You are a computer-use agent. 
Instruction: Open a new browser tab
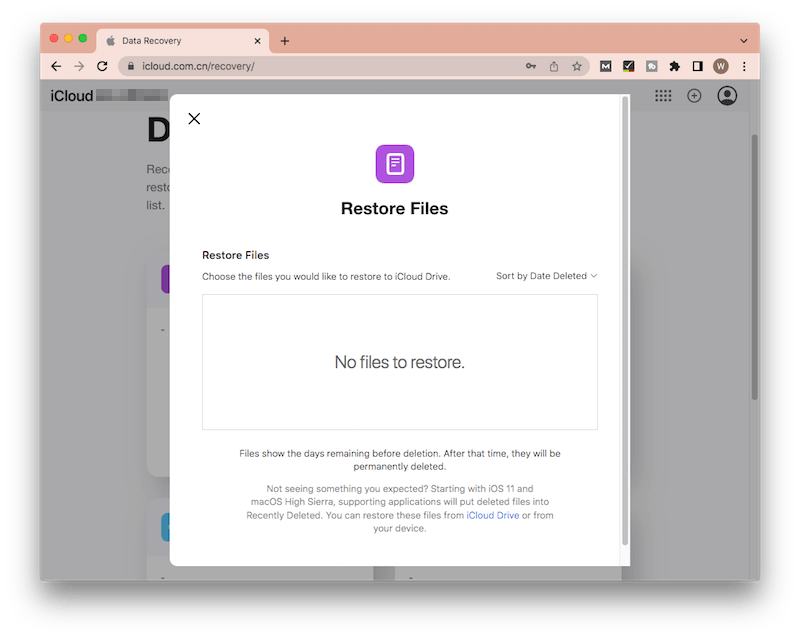coord(285,41)
